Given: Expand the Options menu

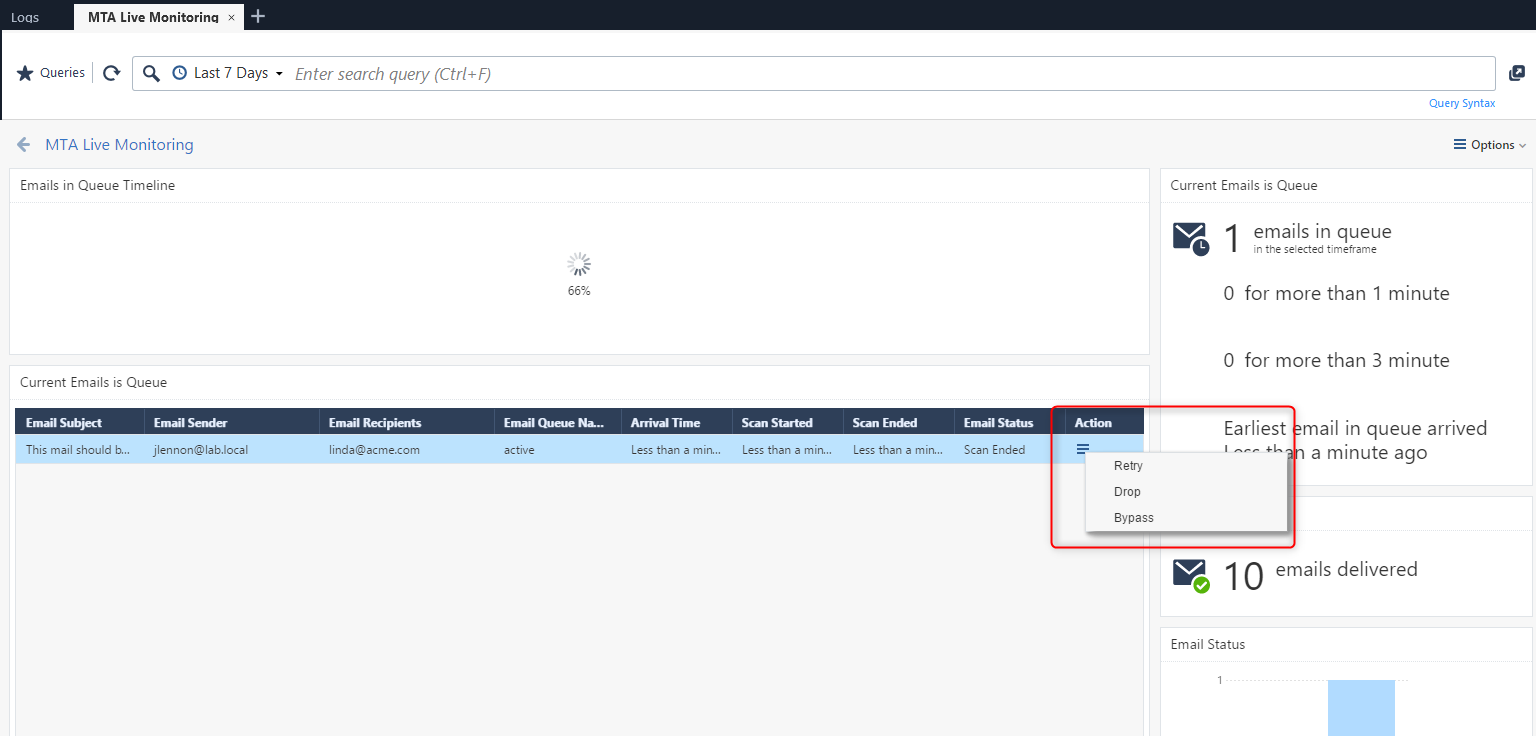Looking at the screenshot, I should coord(1490,145).
